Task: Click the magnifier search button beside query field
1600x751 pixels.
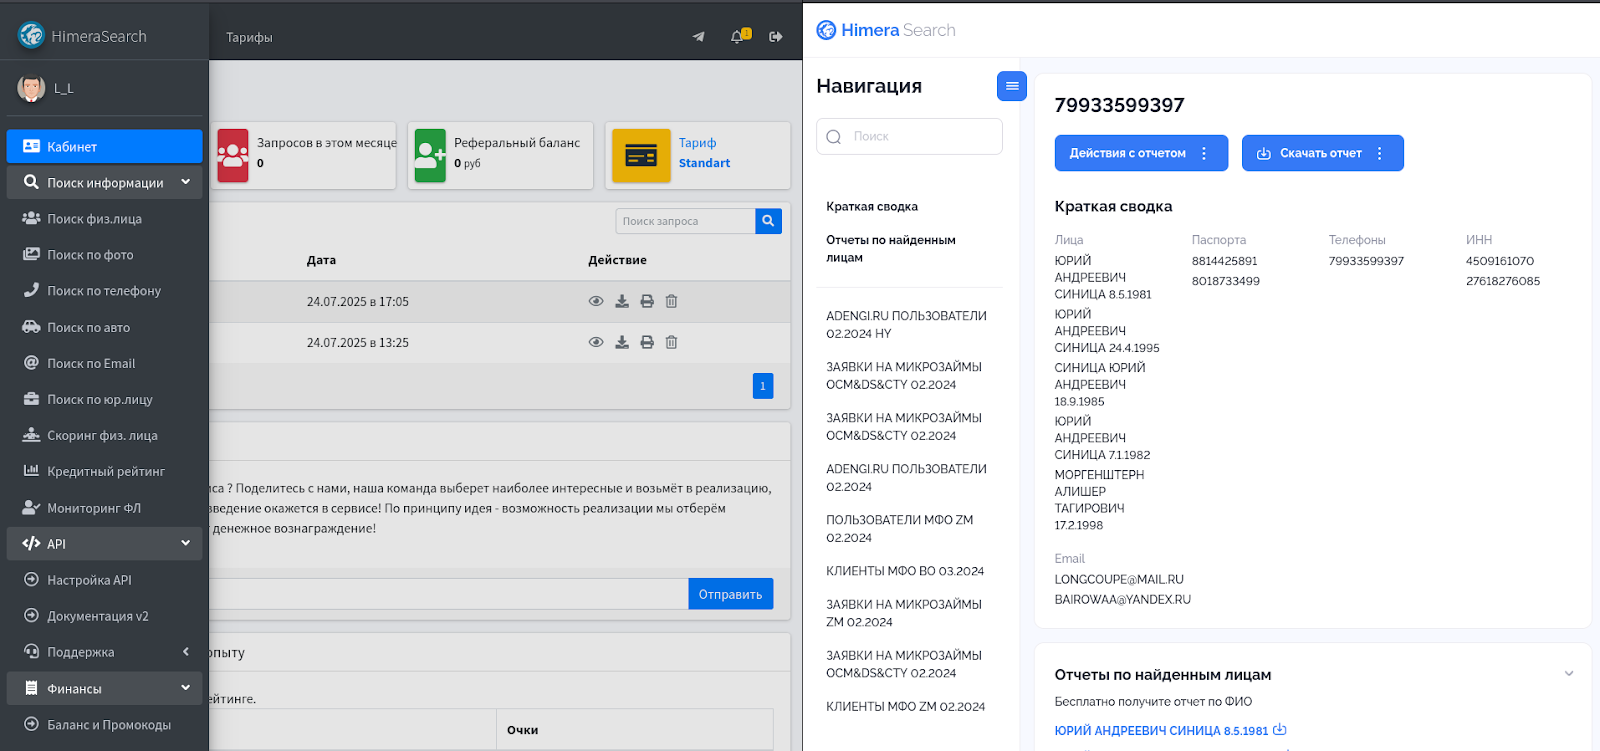Action: click(768, 221)
